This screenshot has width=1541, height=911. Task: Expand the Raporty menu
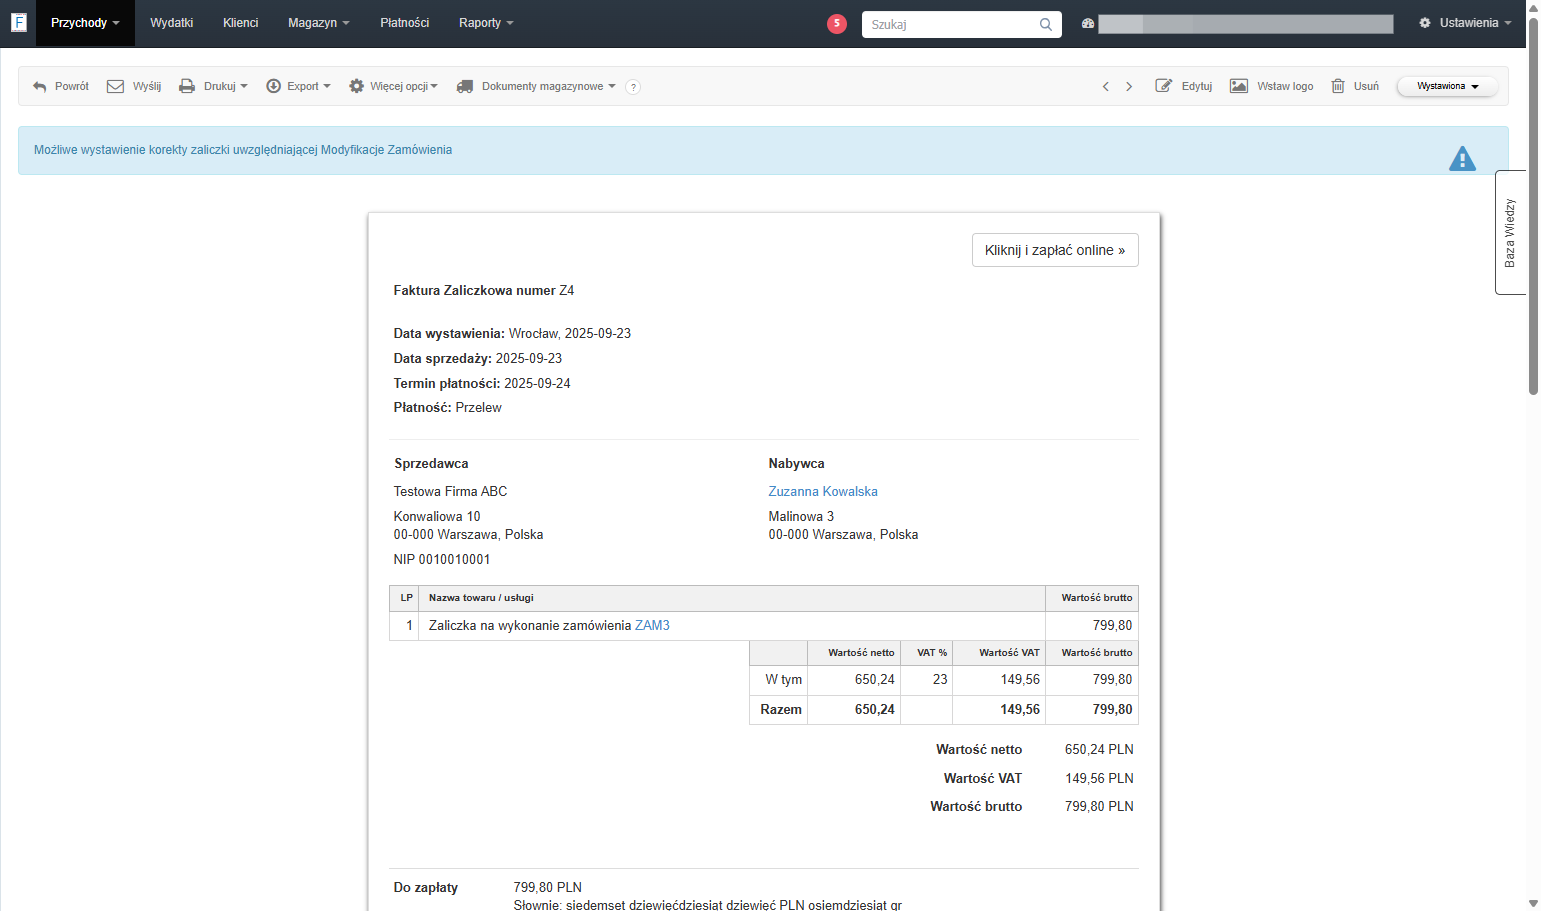tap(486, 23)
